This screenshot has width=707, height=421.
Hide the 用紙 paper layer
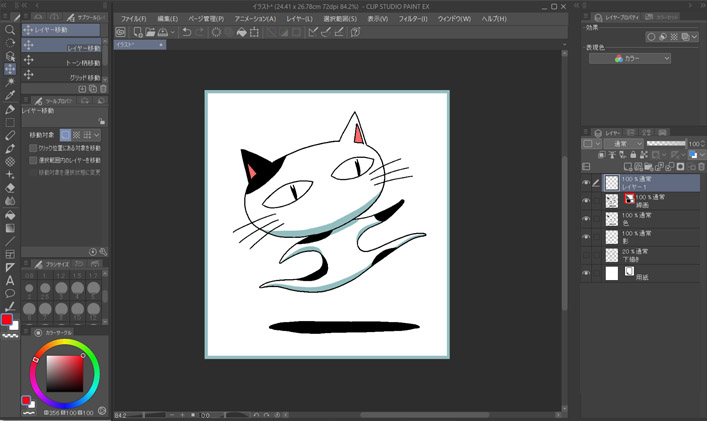click(x=587, y=273)
